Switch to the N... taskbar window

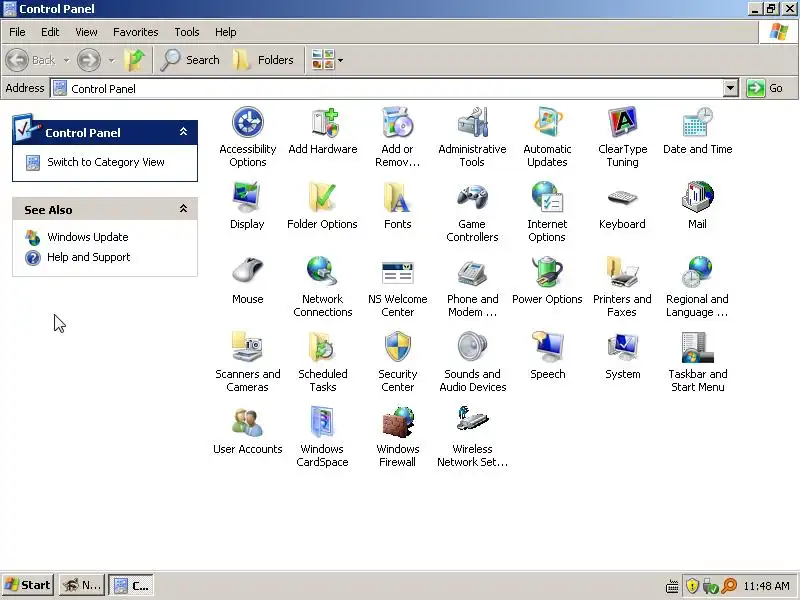coord(82,585)
